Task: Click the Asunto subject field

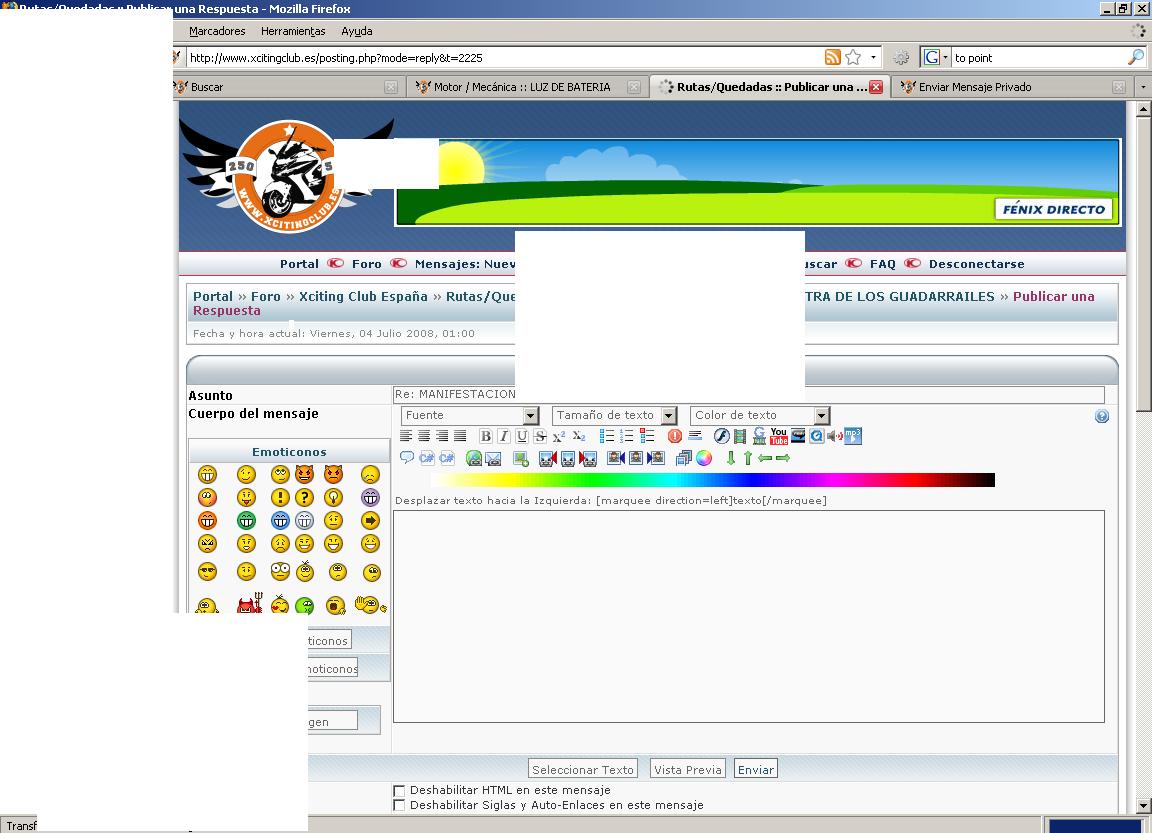Action: click(749, 394)
